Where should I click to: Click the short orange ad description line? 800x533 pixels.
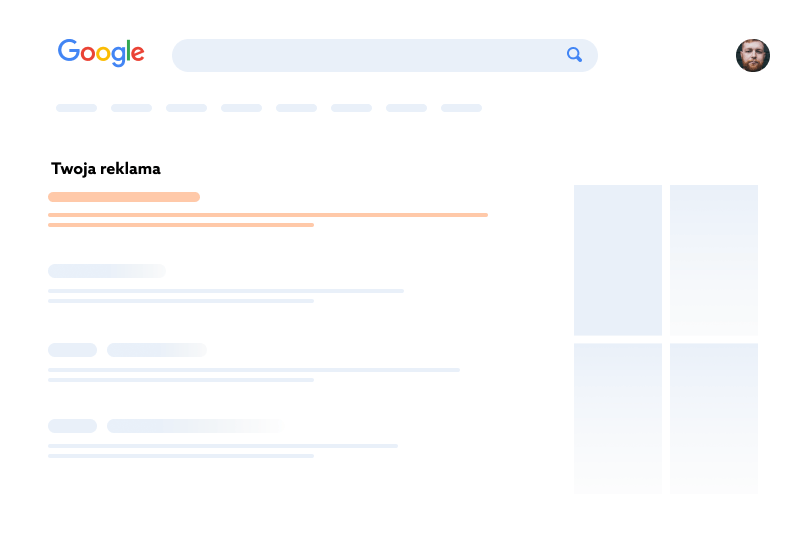click(x=181, y=225)
